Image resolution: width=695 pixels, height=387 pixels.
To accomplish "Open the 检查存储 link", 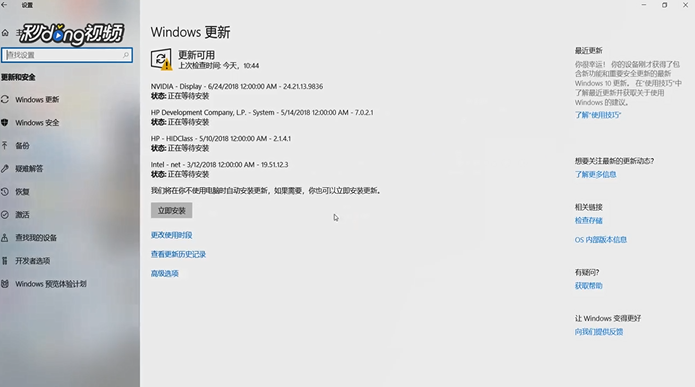I will (589, 220).
